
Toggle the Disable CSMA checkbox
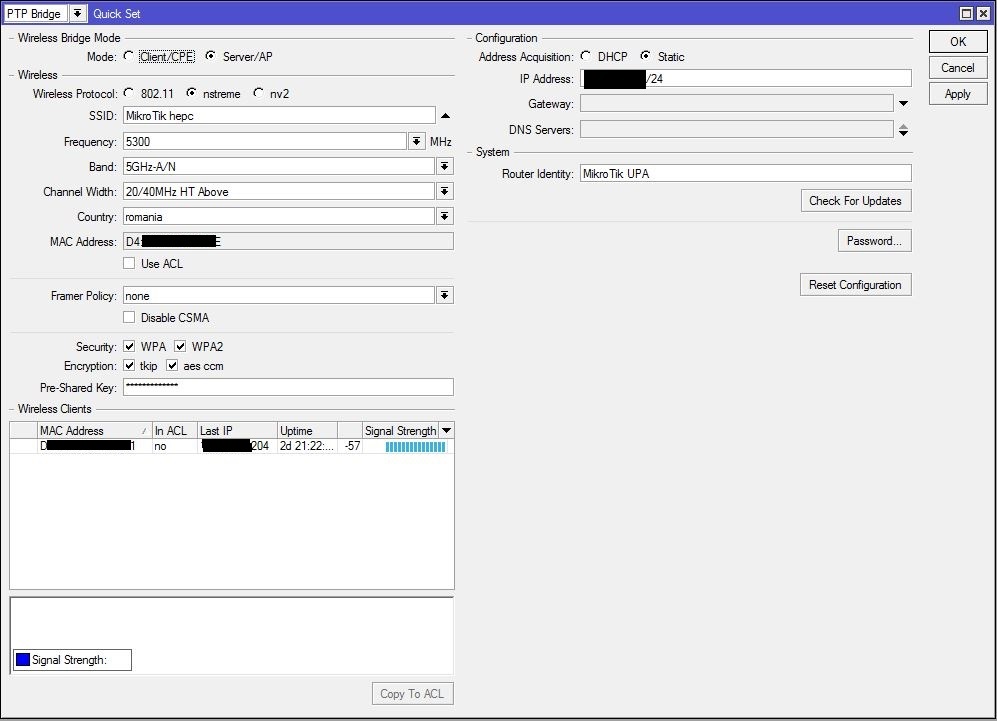128,318
